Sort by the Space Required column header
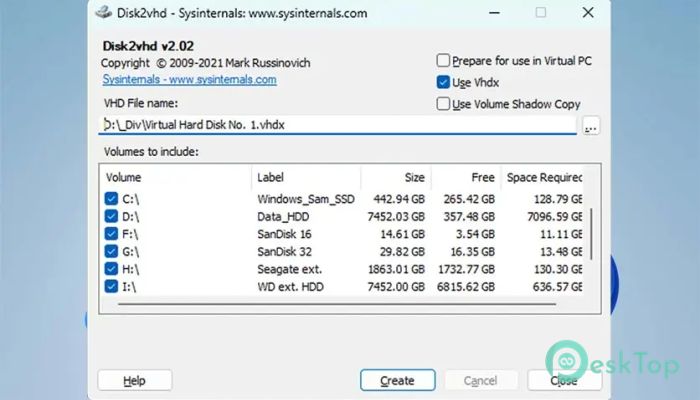This screenshot has width=700, height=400. point(542,177)
